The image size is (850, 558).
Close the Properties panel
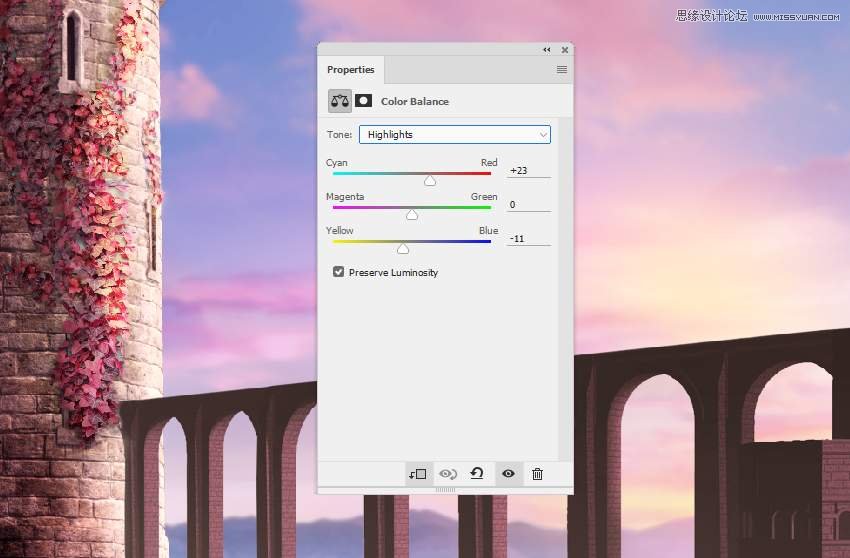click(x=565, y=50)
